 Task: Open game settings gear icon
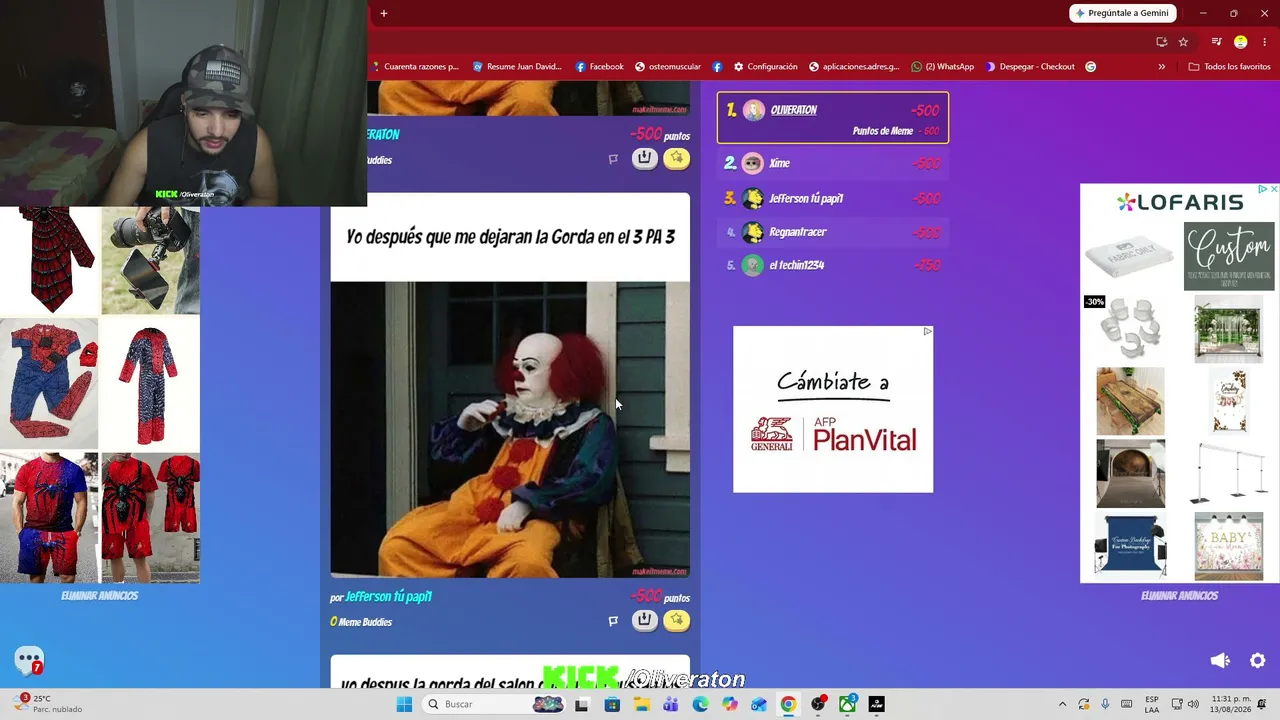coord(1258,660)
